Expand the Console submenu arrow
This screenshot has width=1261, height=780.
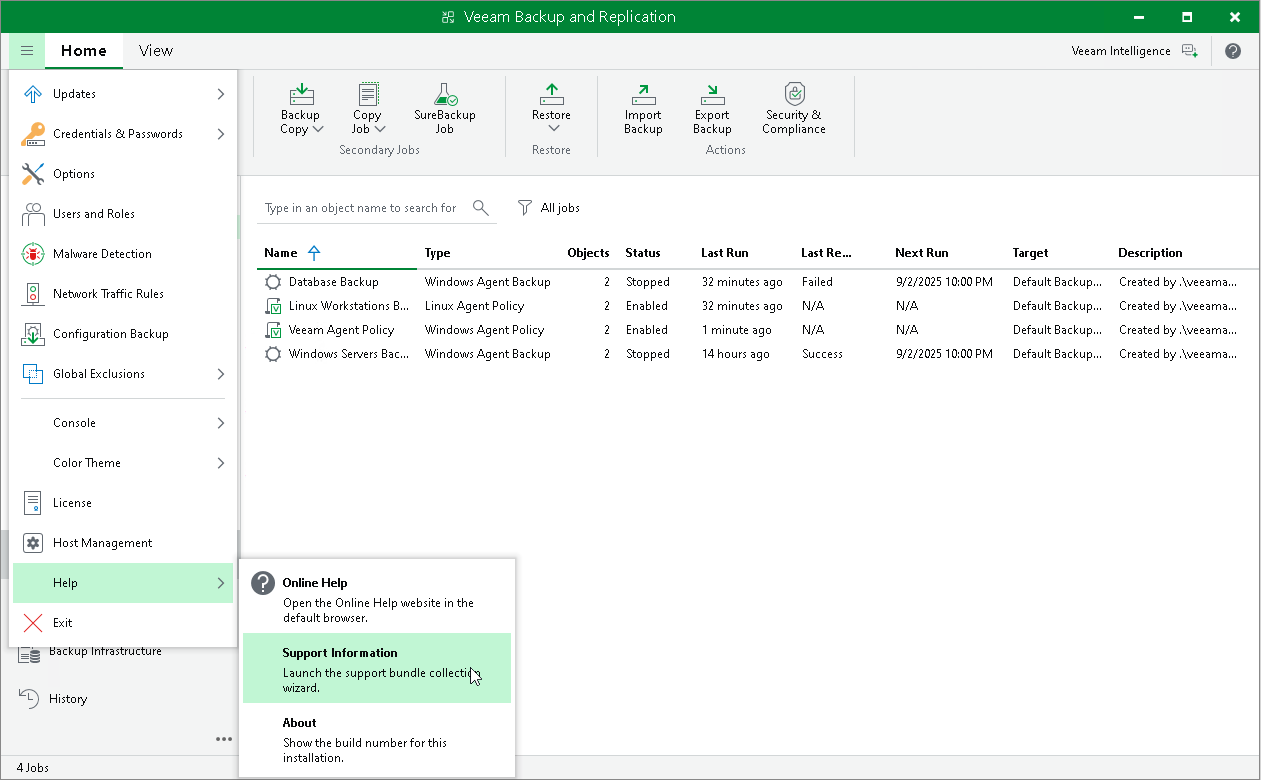220,423
